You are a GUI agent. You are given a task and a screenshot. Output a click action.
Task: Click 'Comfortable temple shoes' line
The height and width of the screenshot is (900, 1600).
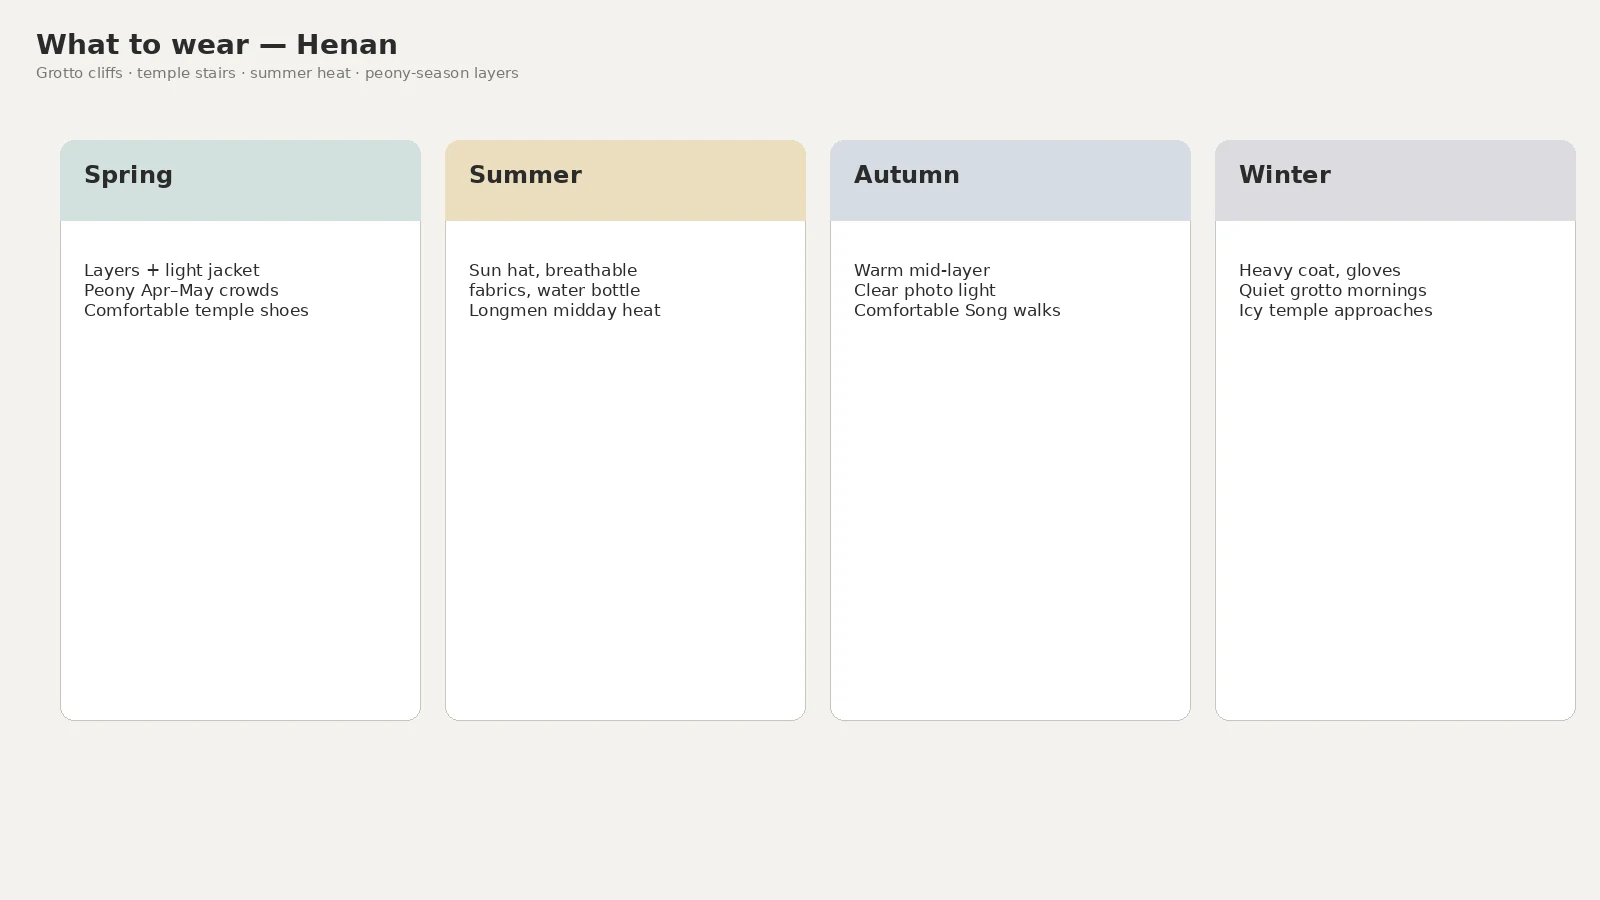pos(196,310)
